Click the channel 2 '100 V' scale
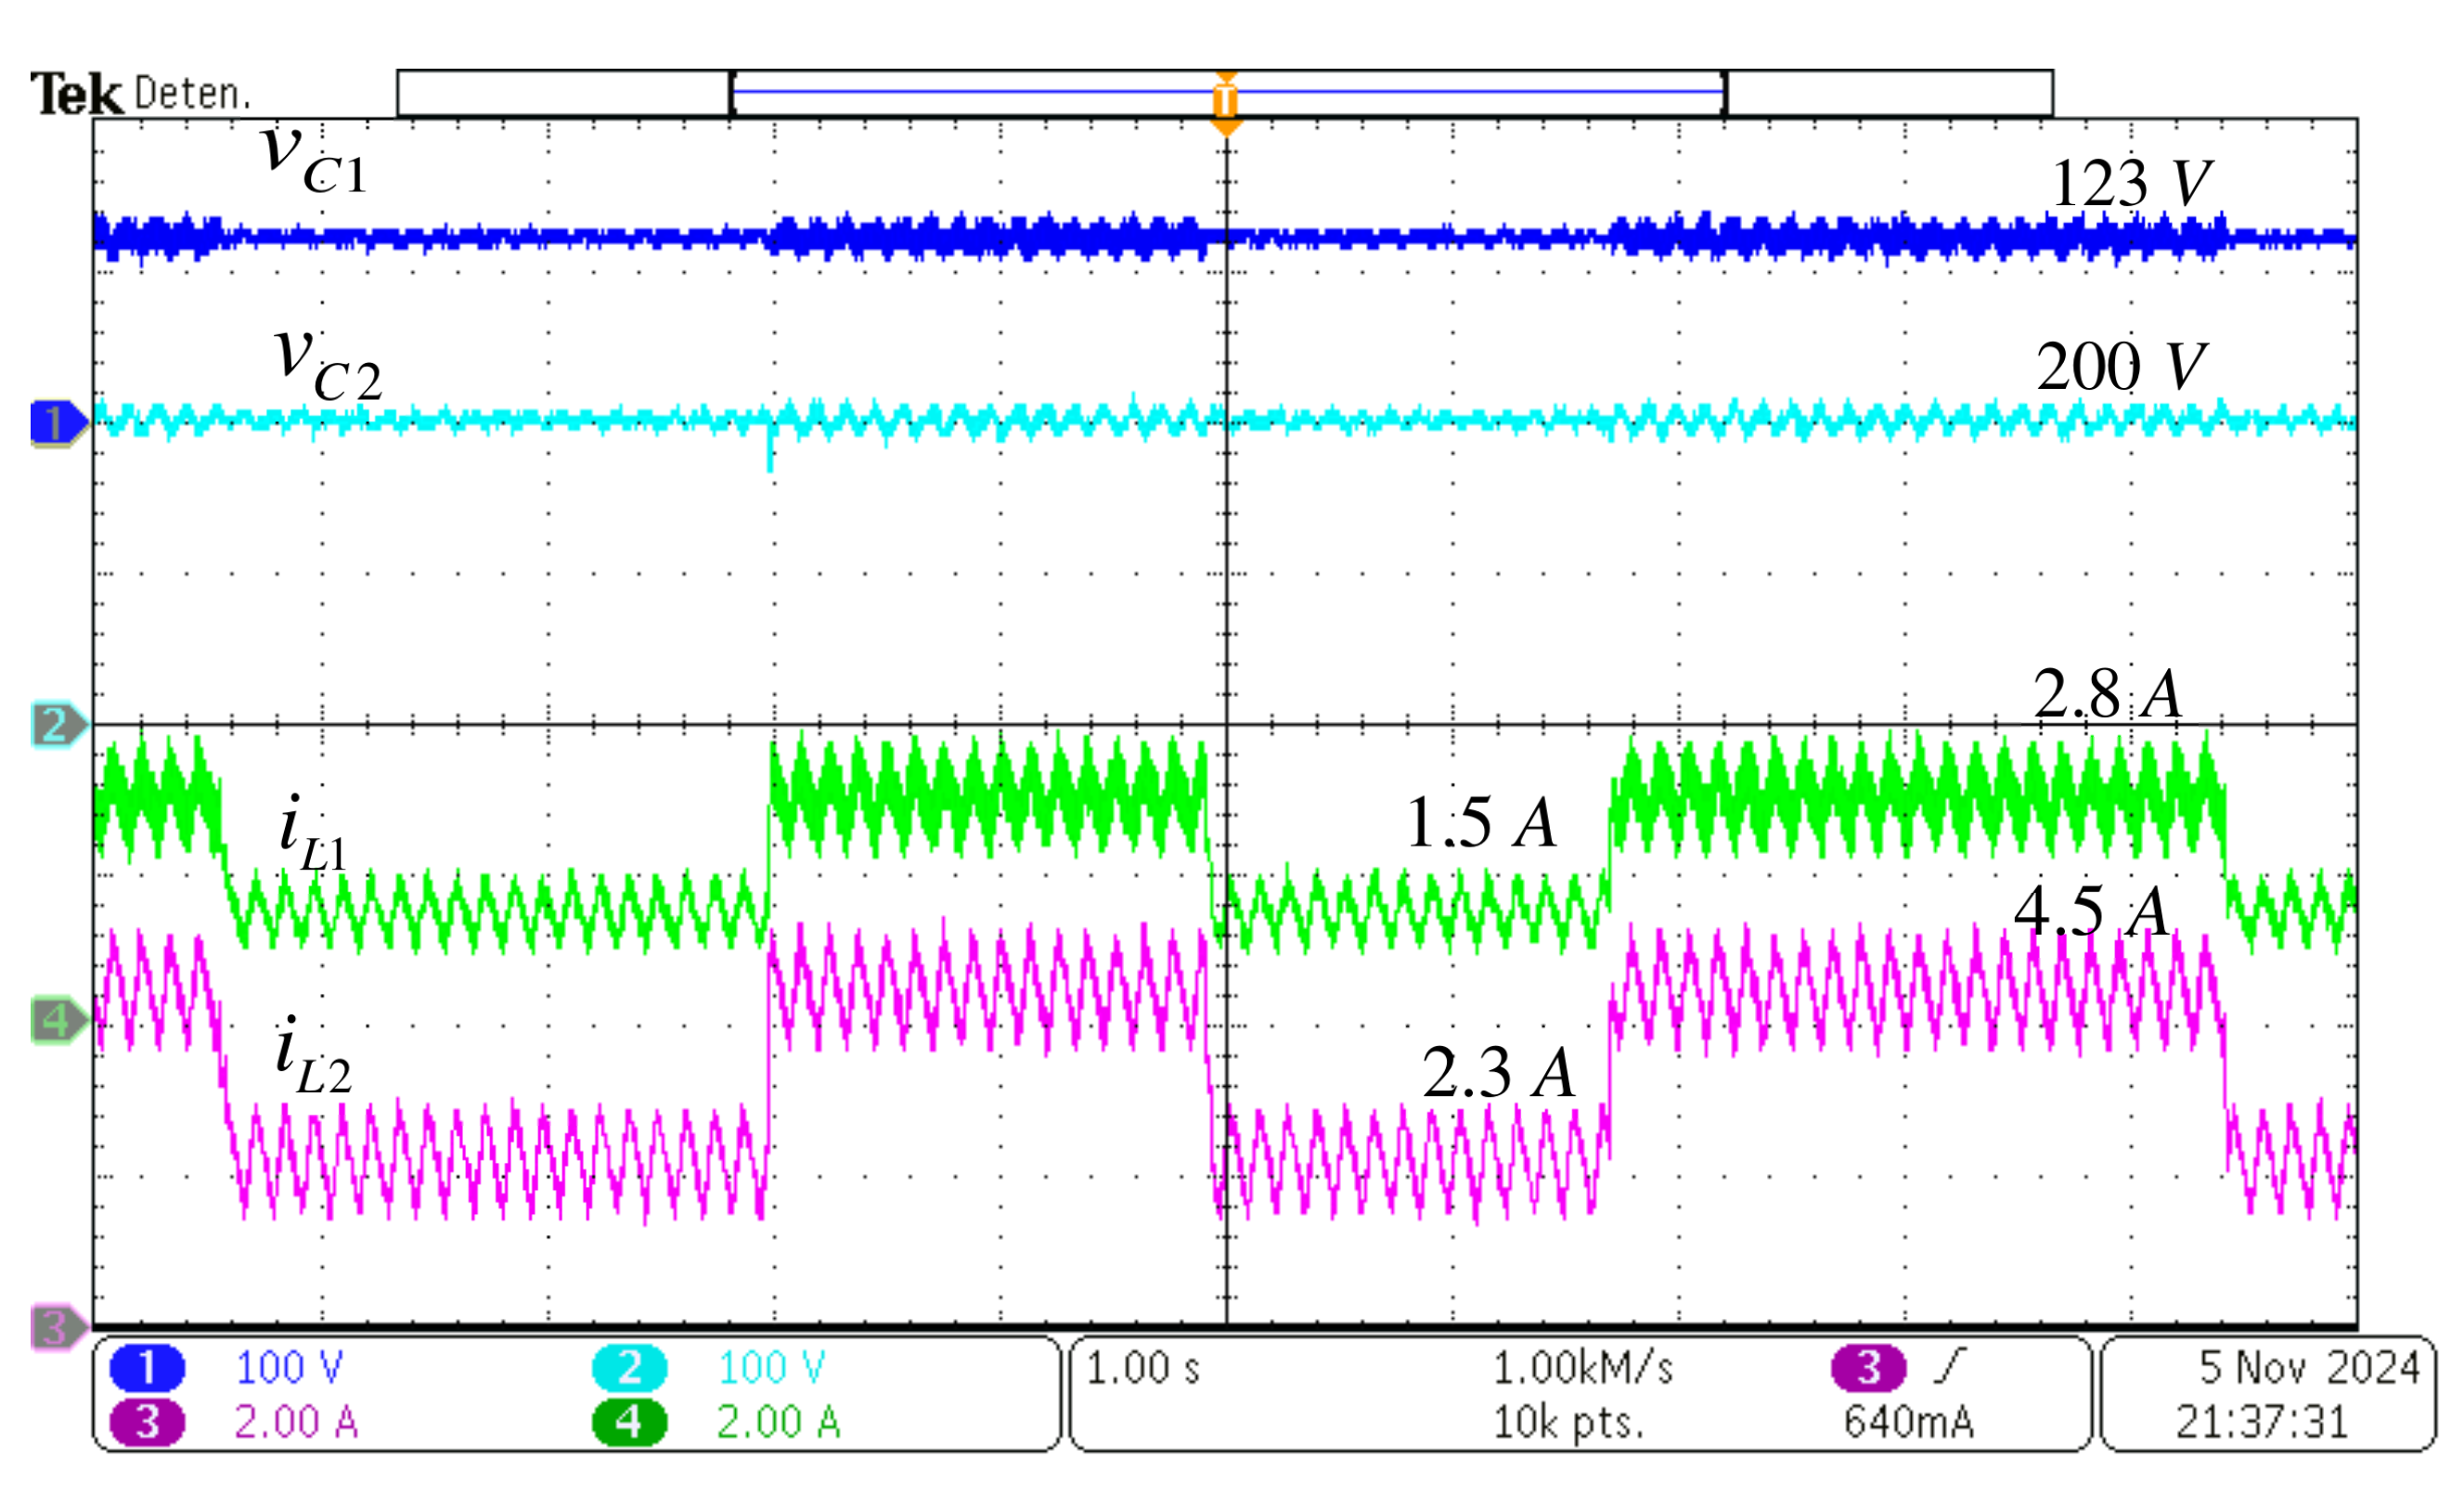The width and height of the screenshot is (2464, 1485). [772, 1368]
